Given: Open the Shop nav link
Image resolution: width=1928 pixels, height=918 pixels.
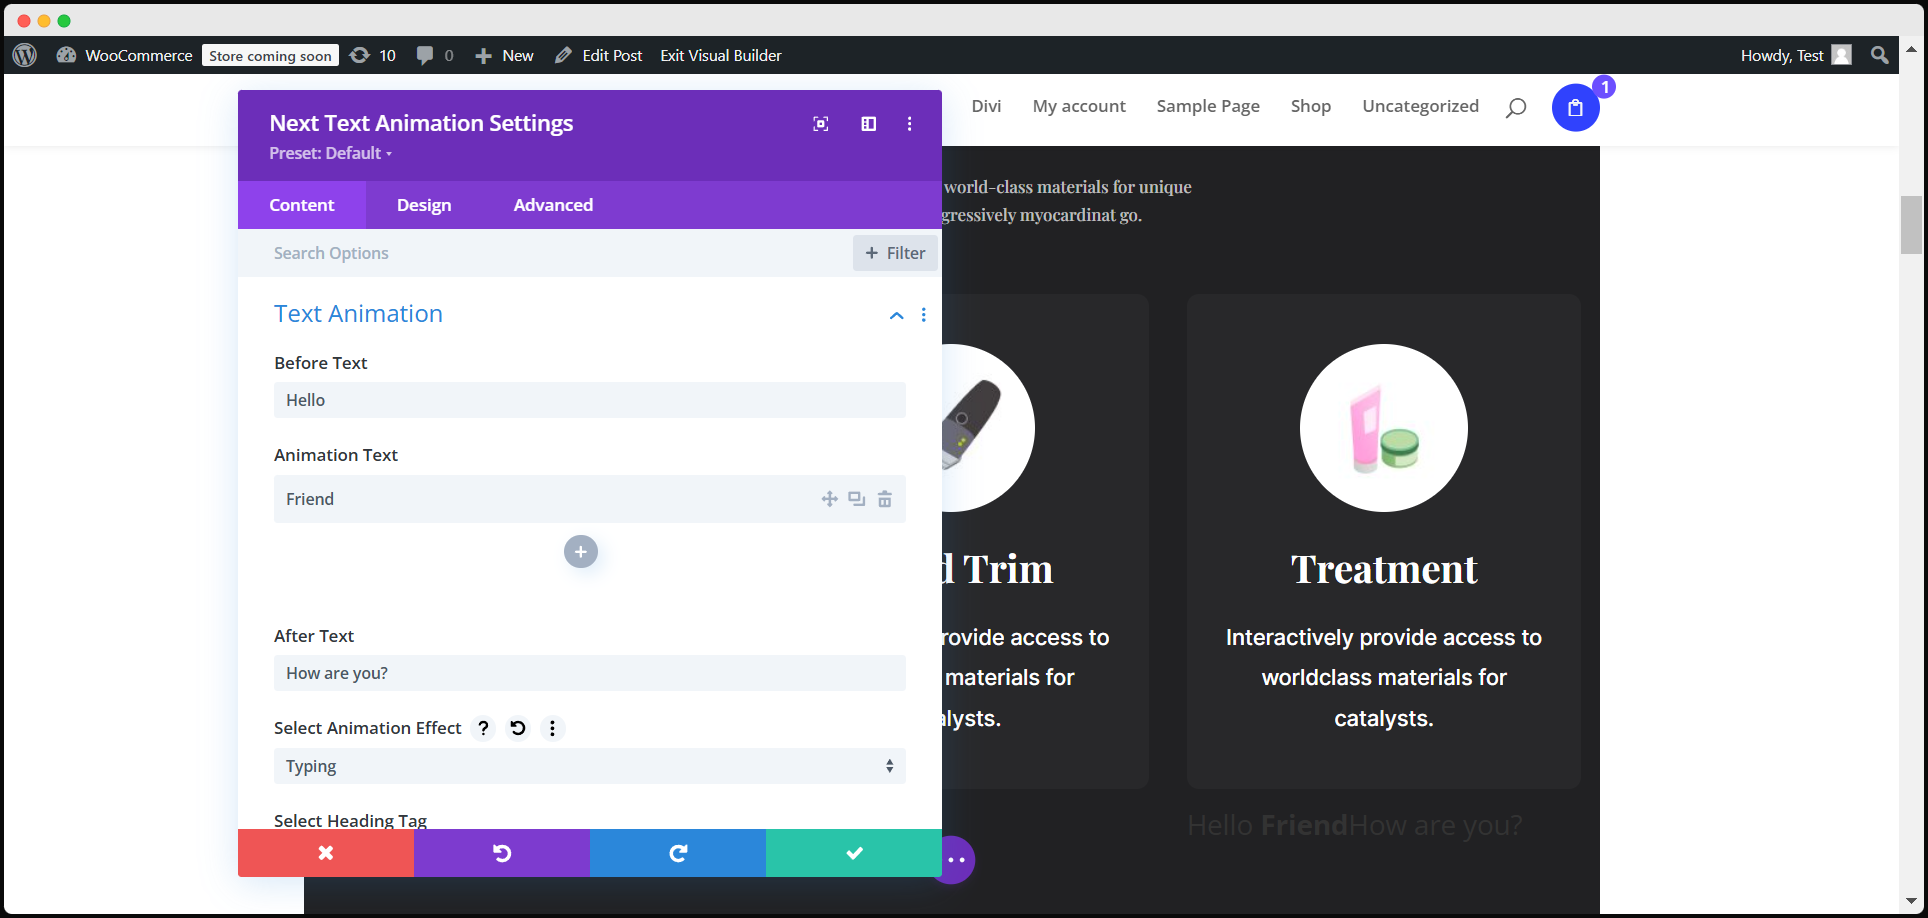Looking at the screenshot, I should 1311,106.
